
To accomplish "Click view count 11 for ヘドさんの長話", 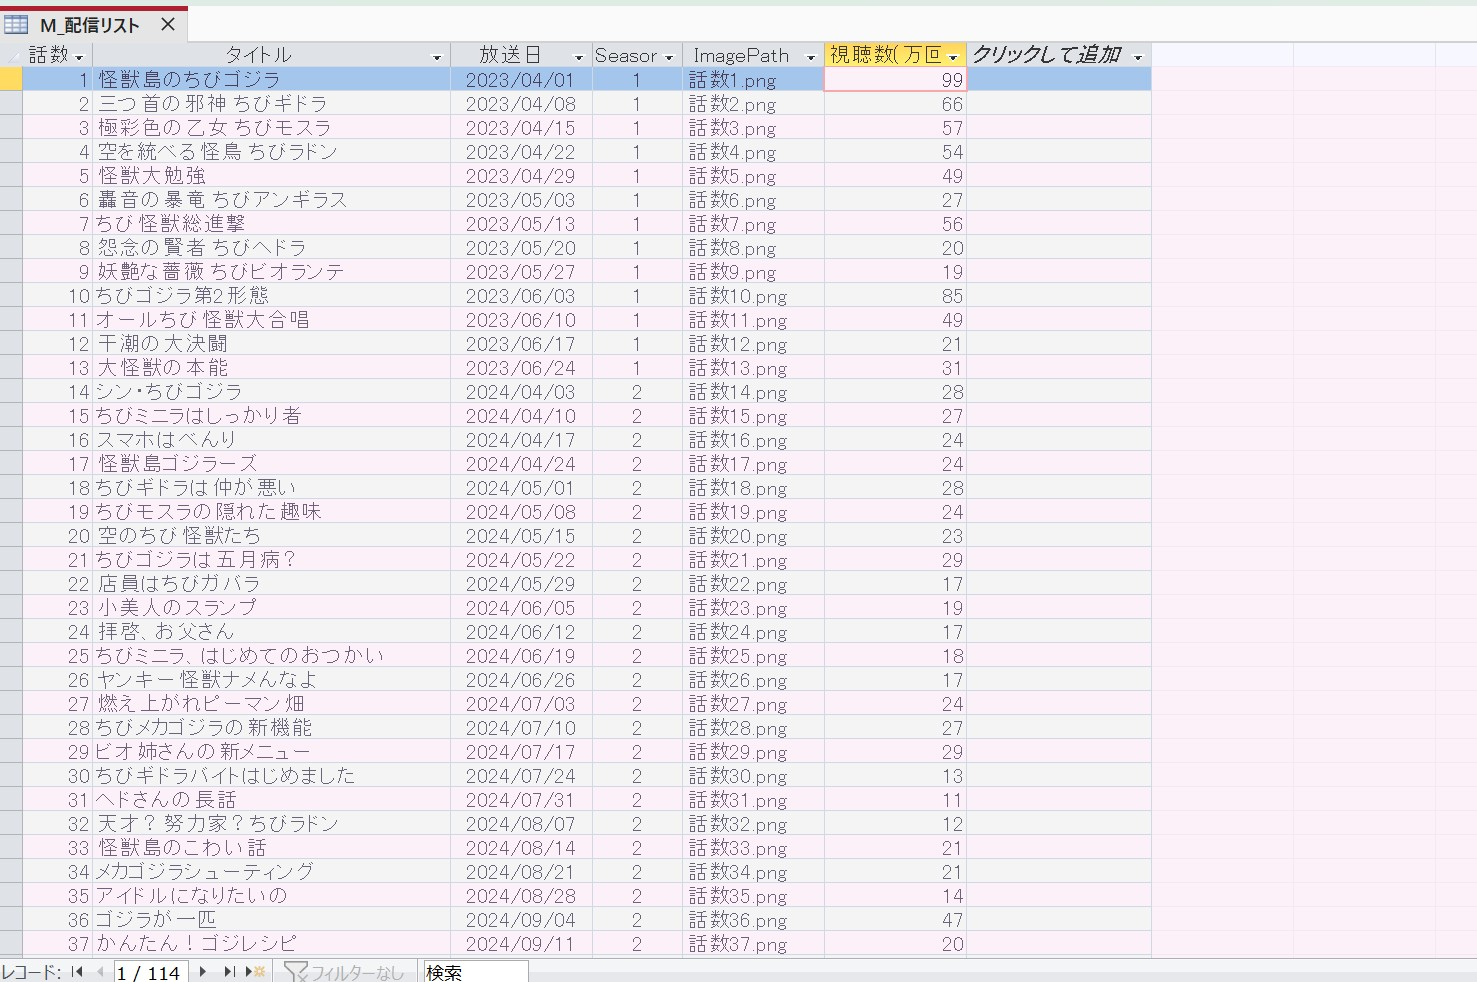I will pos(896,799).
